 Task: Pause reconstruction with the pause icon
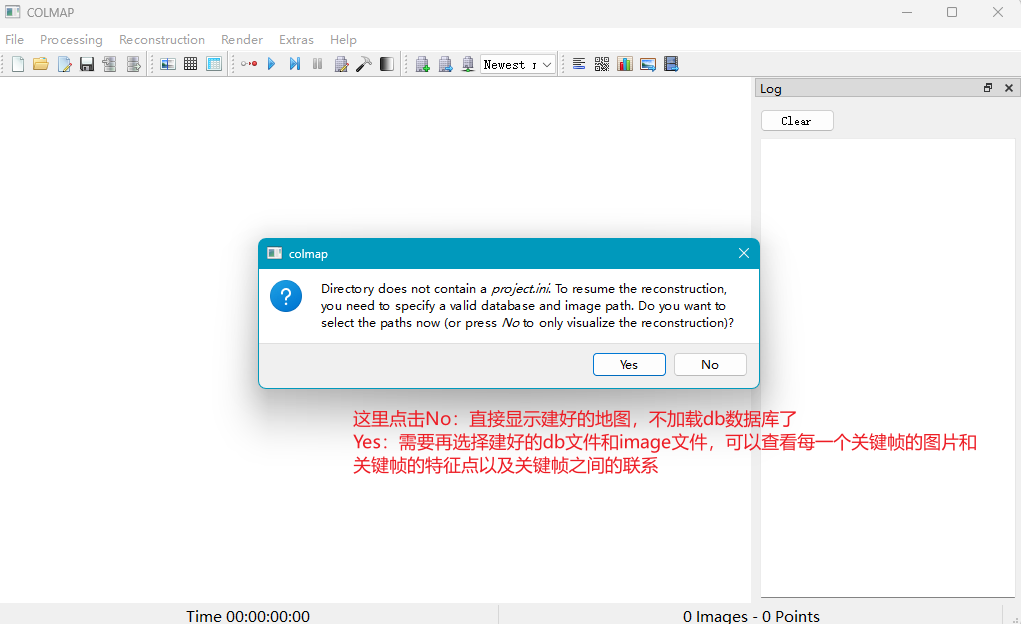[318, 64]
